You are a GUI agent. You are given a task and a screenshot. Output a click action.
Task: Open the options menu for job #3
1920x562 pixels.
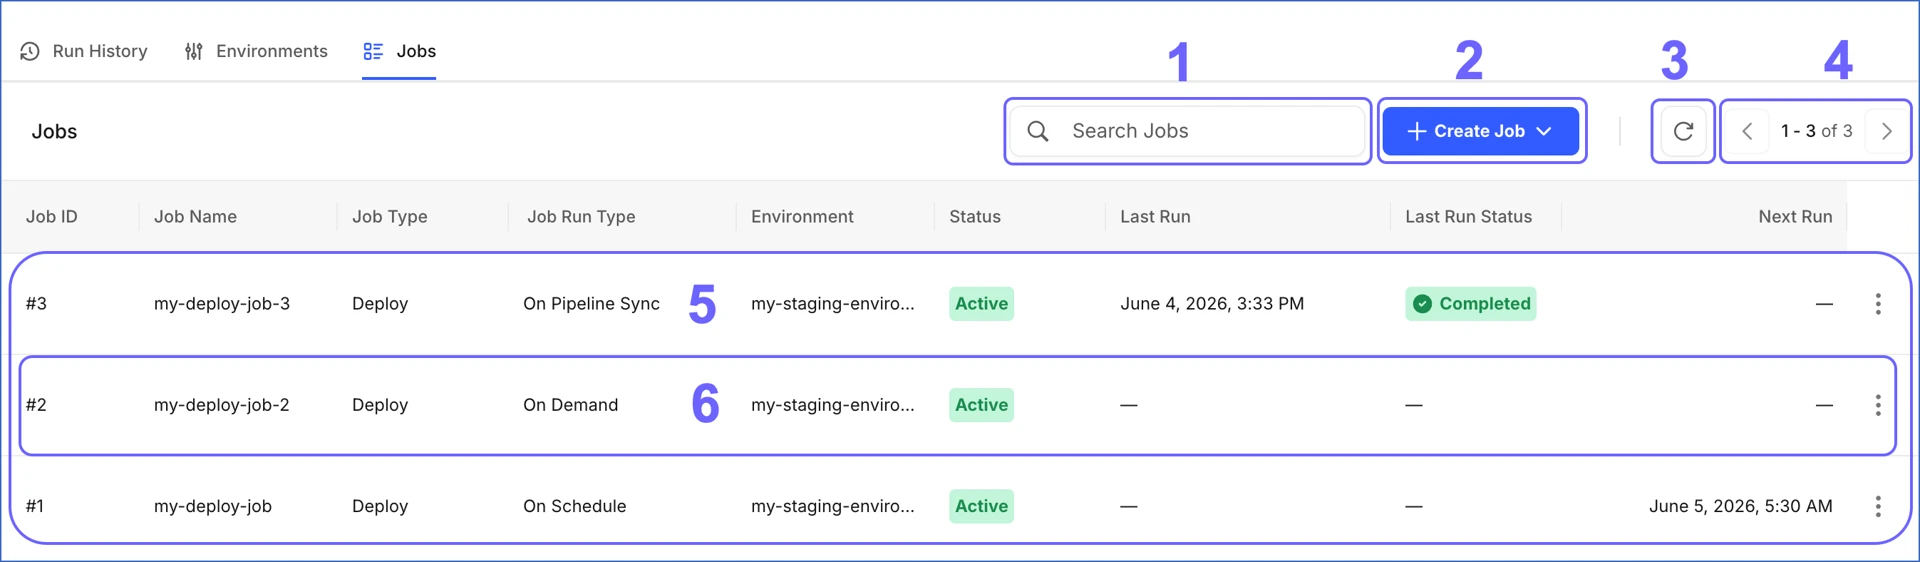1878,304
